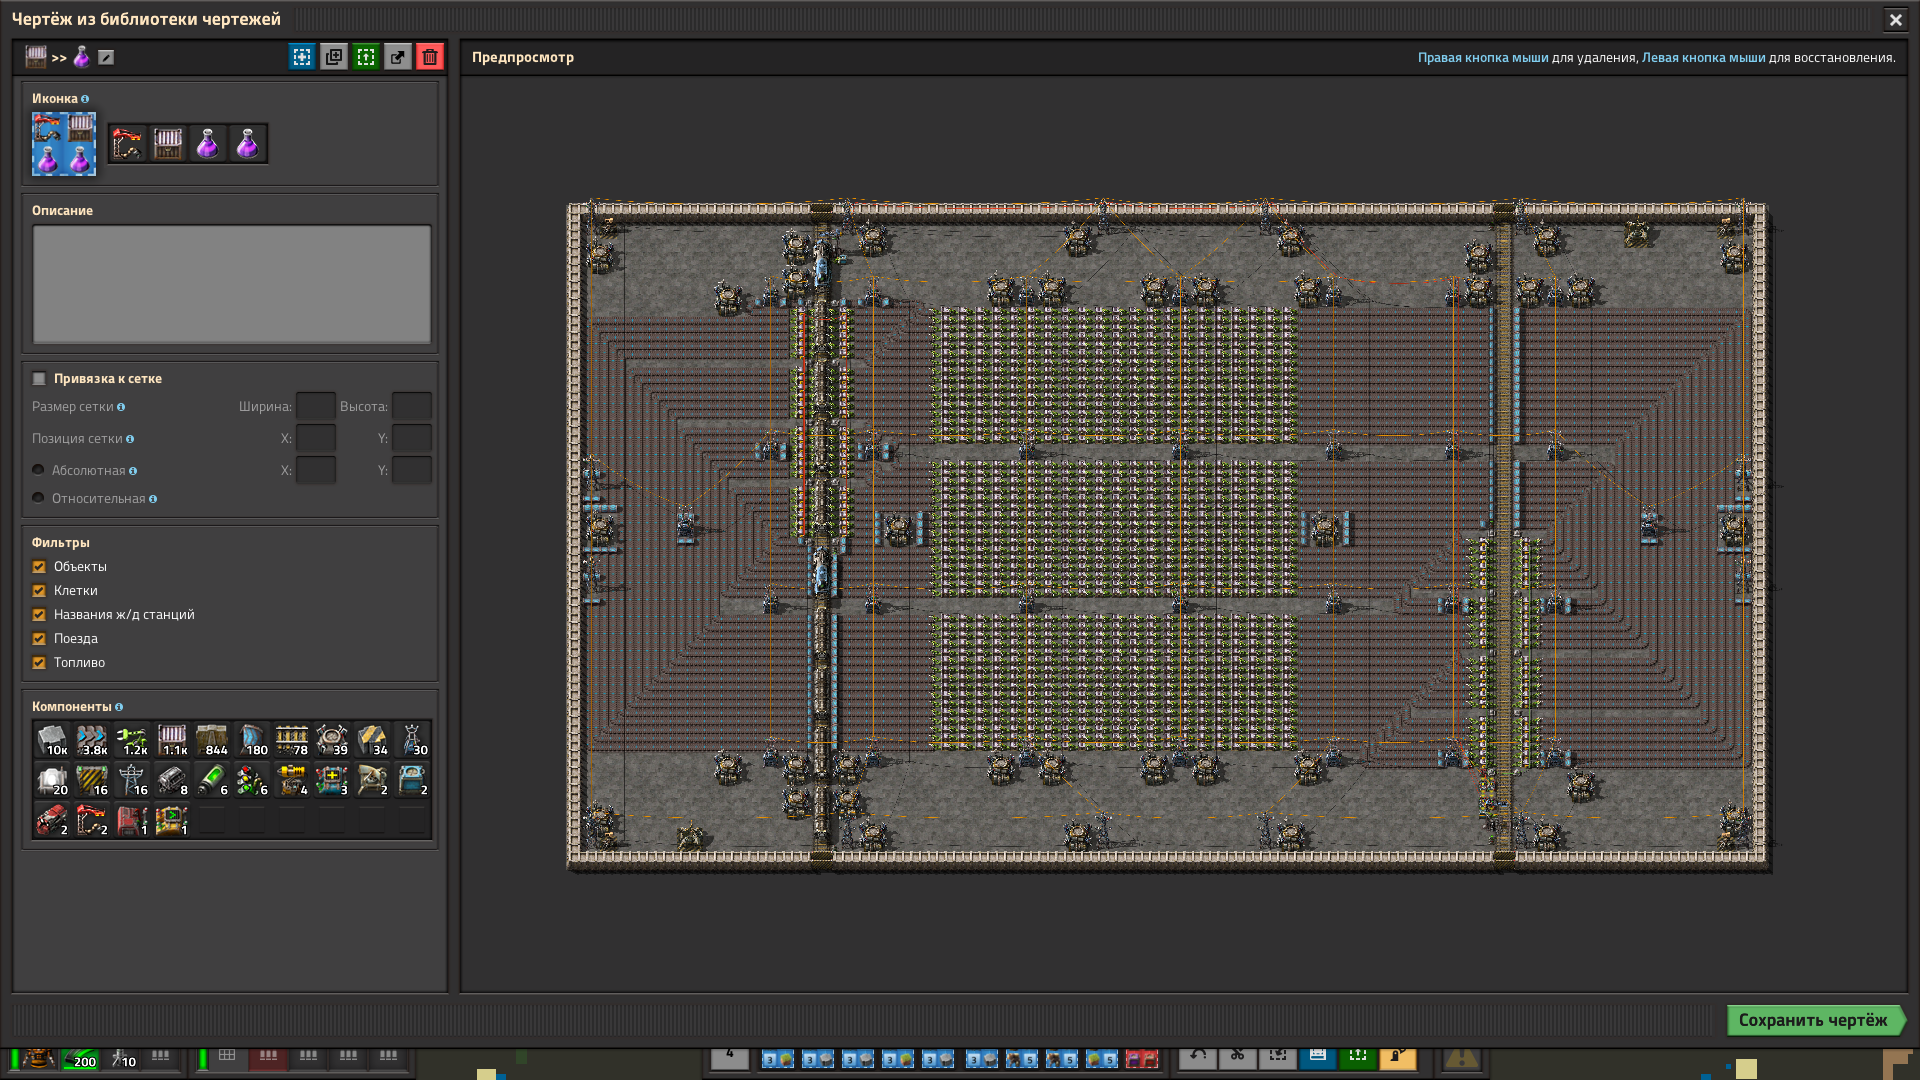Click the info icon next to Размер сетки

pos(121,407)
